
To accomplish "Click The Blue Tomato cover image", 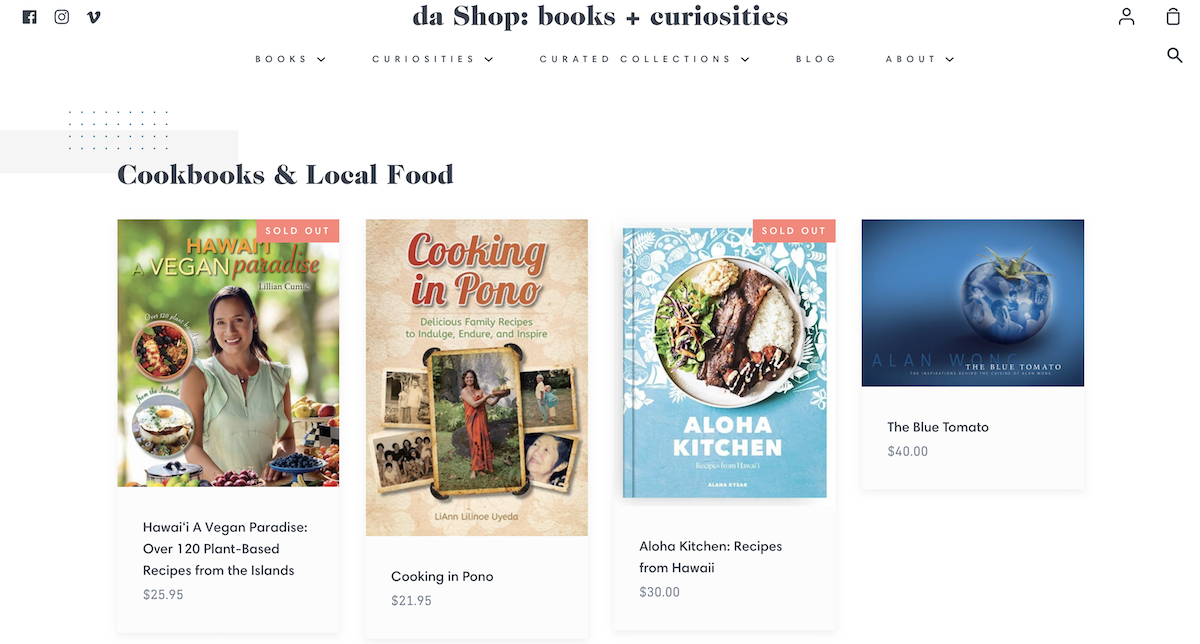I will coord(972,302).
